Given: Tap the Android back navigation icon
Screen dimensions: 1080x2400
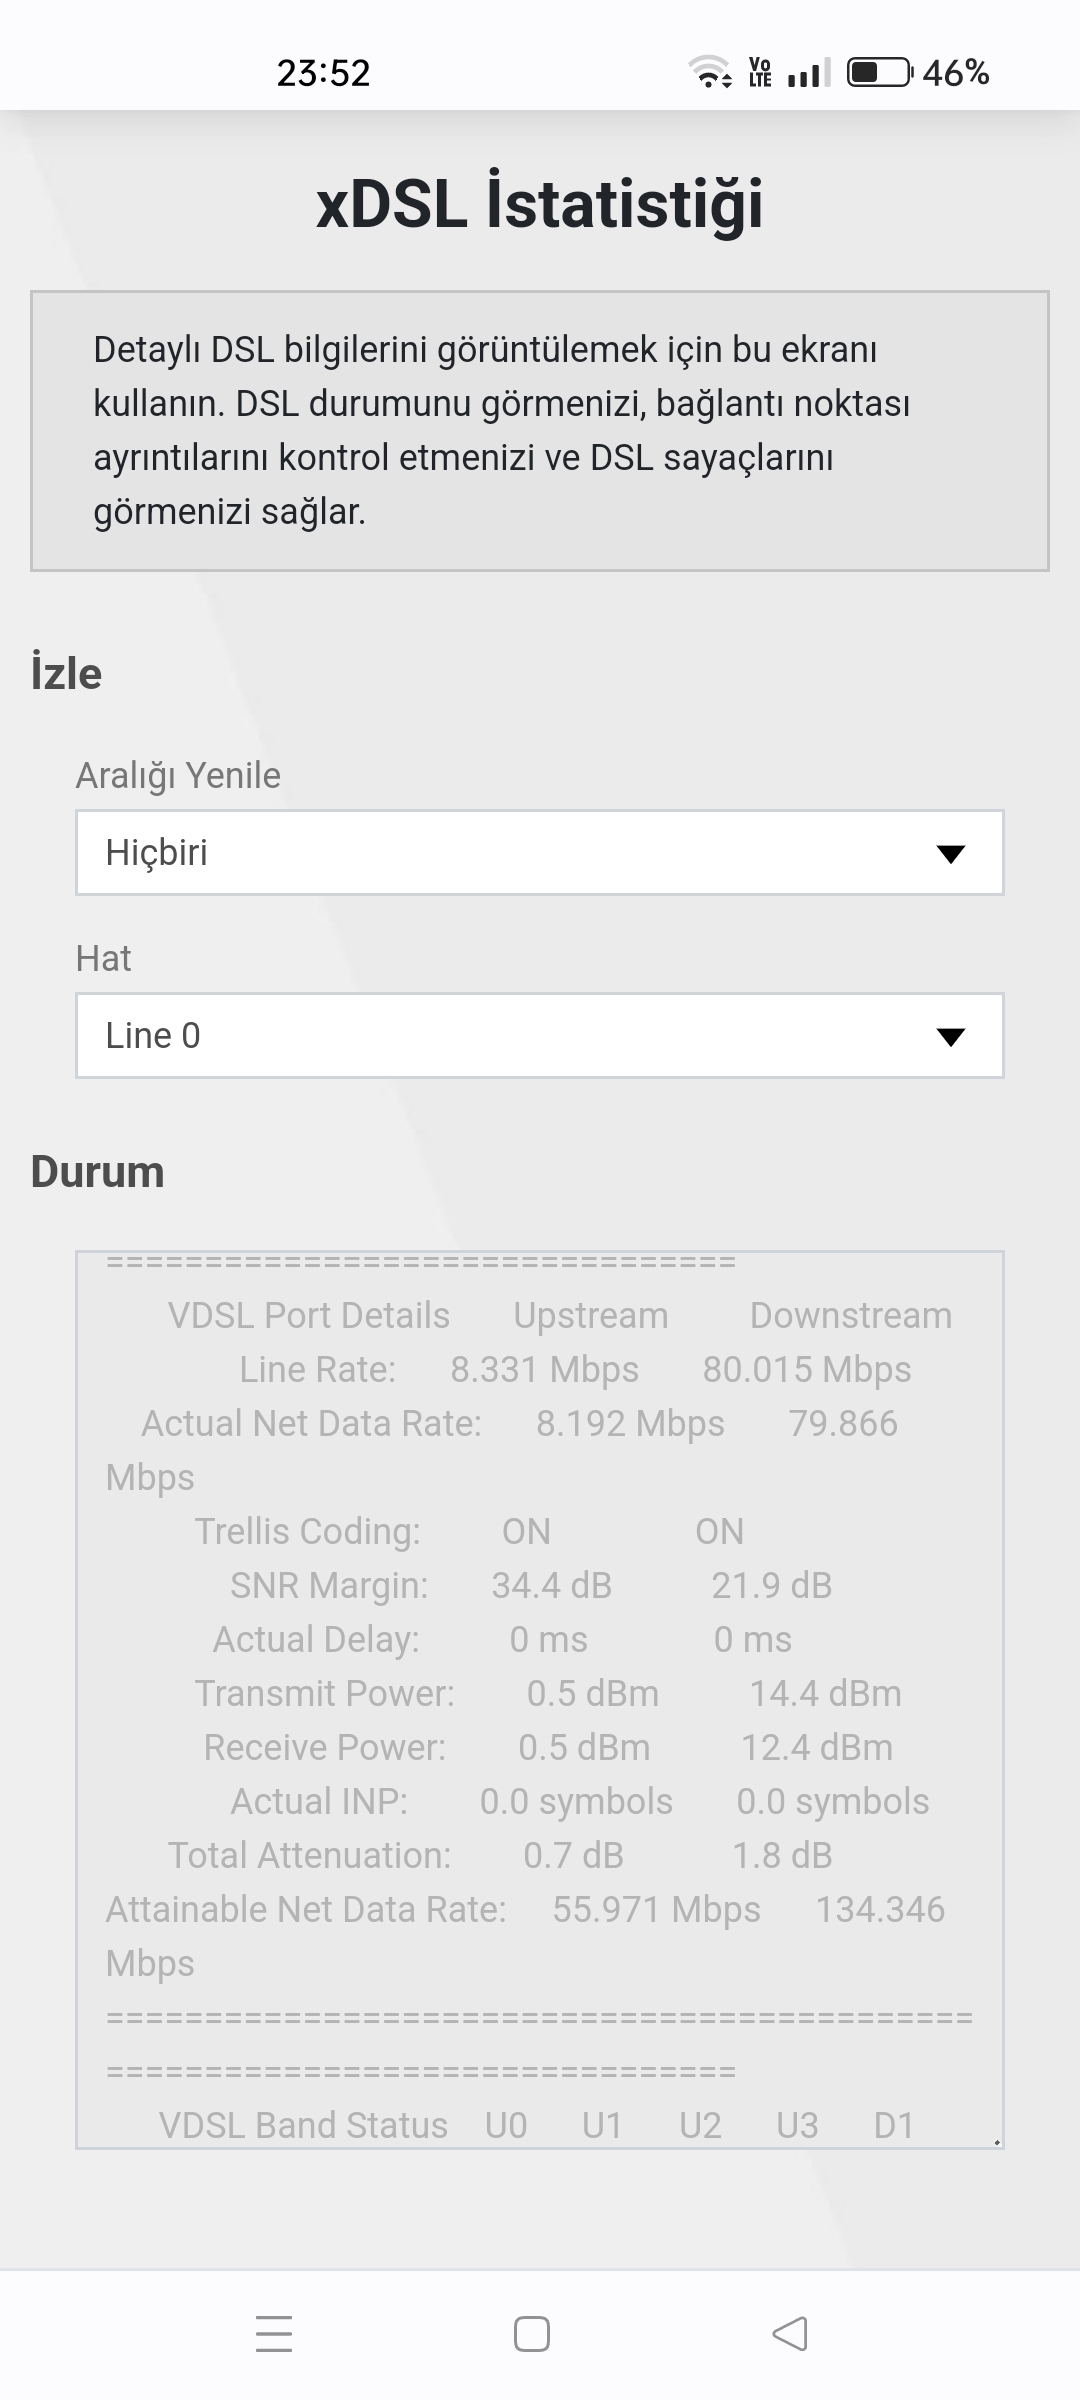Looking at the screenshot, I should coord(790,2334).
